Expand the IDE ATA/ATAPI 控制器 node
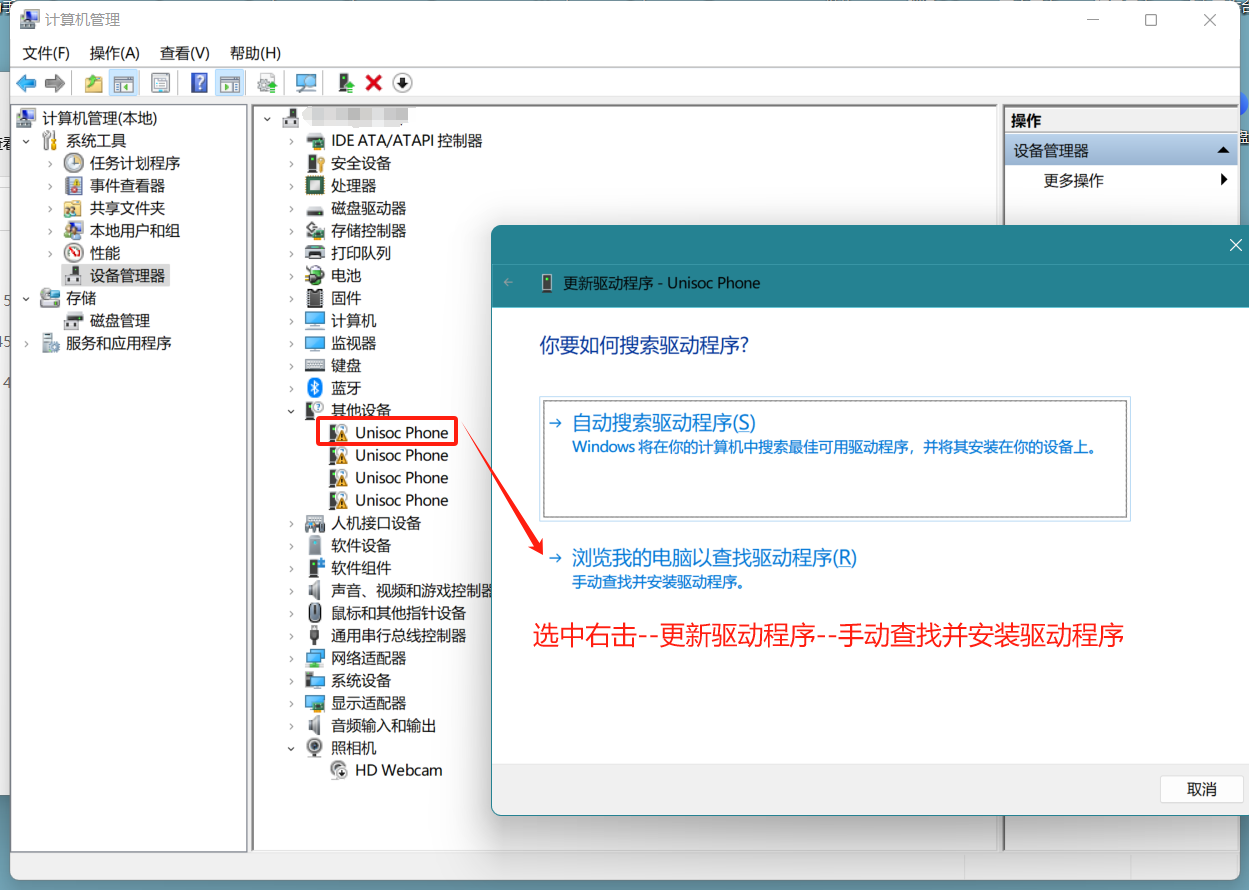 point(292,141)
